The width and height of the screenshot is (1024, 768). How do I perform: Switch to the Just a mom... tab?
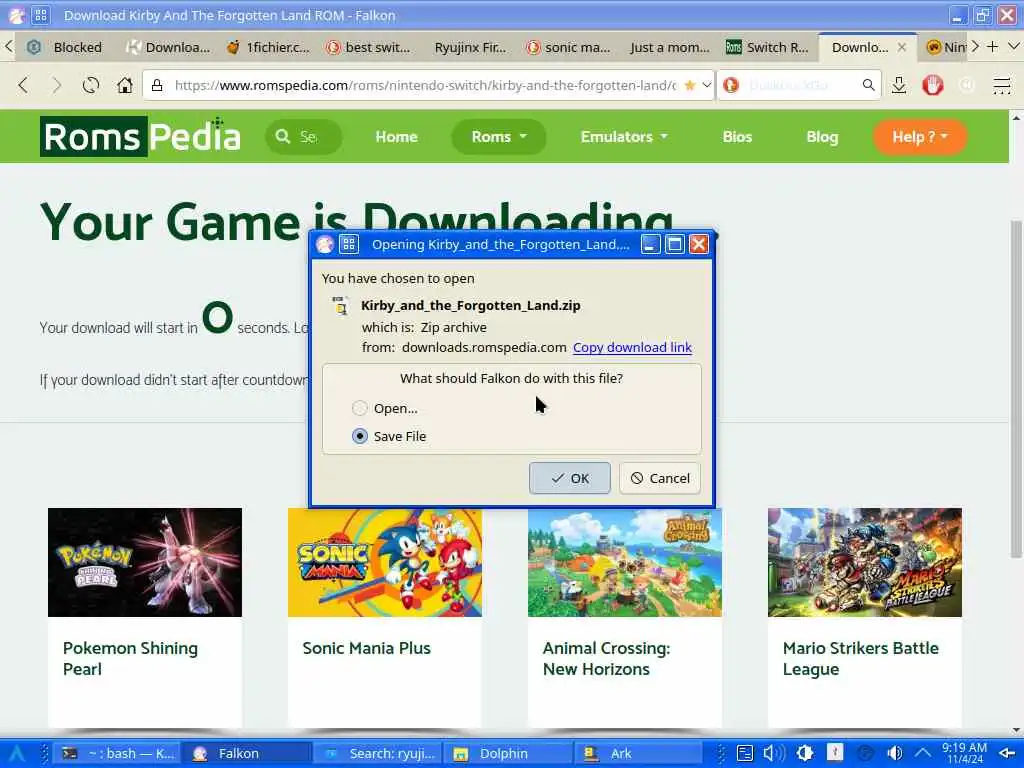tap(669, 47)
